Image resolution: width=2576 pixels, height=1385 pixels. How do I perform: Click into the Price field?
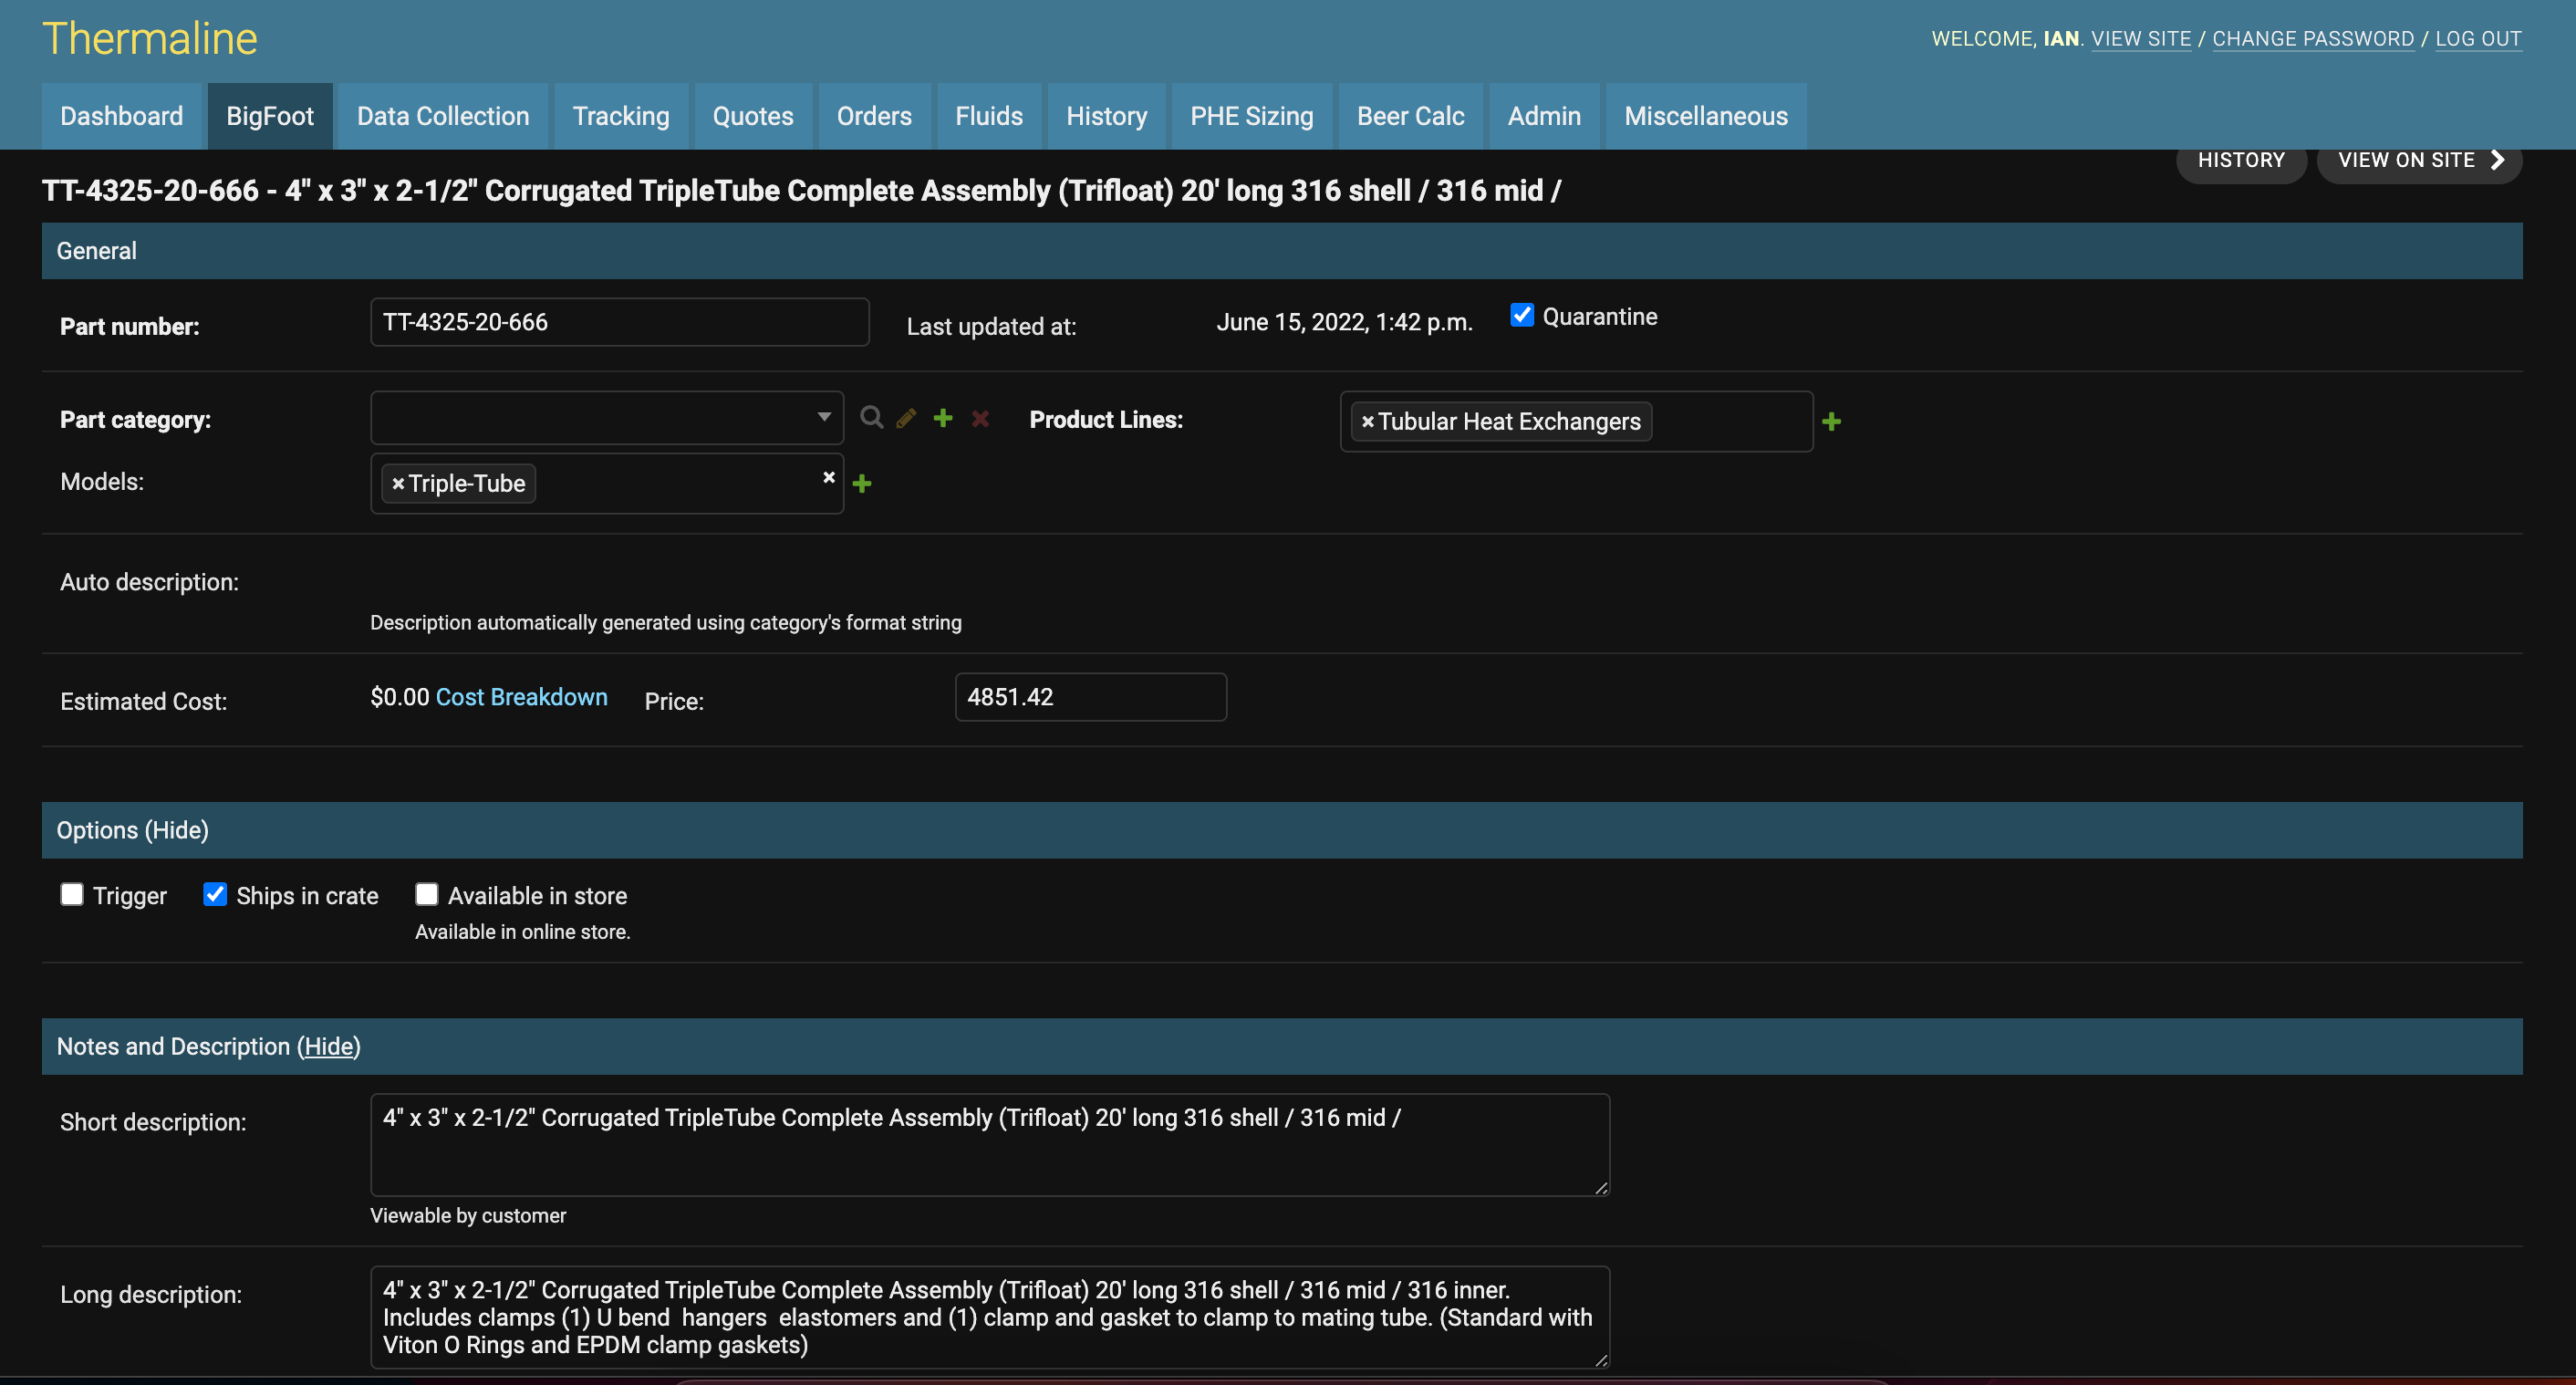point(1091,697)
